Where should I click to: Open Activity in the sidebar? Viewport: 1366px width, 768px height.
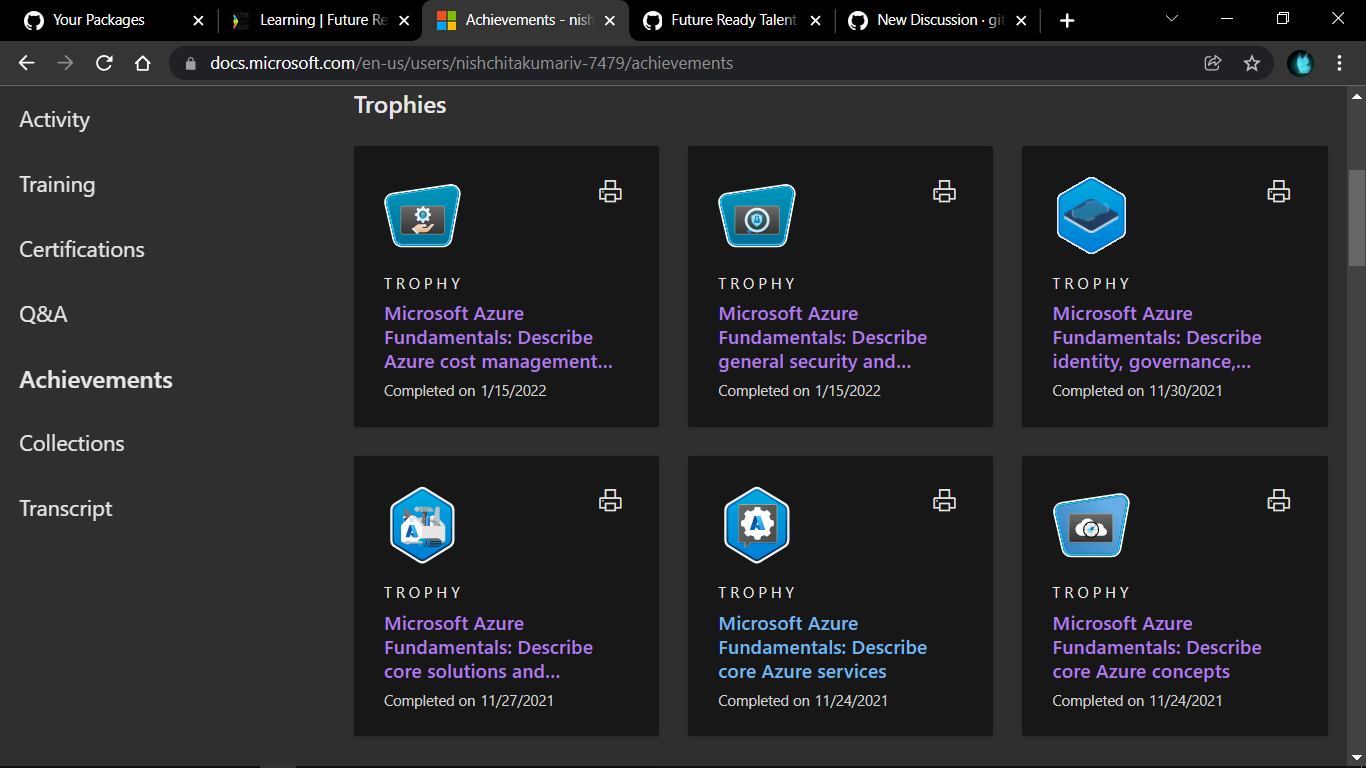(55, 120)
